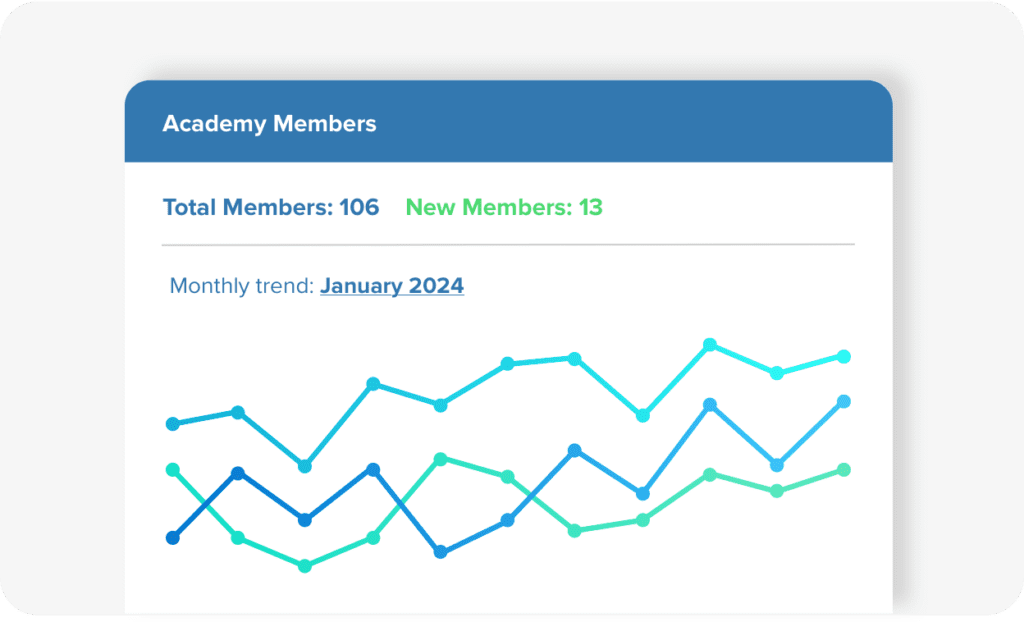The width and height of the screenshot is (1024, 622).
Task: Click first data point of green line
Action: point(172,469)
